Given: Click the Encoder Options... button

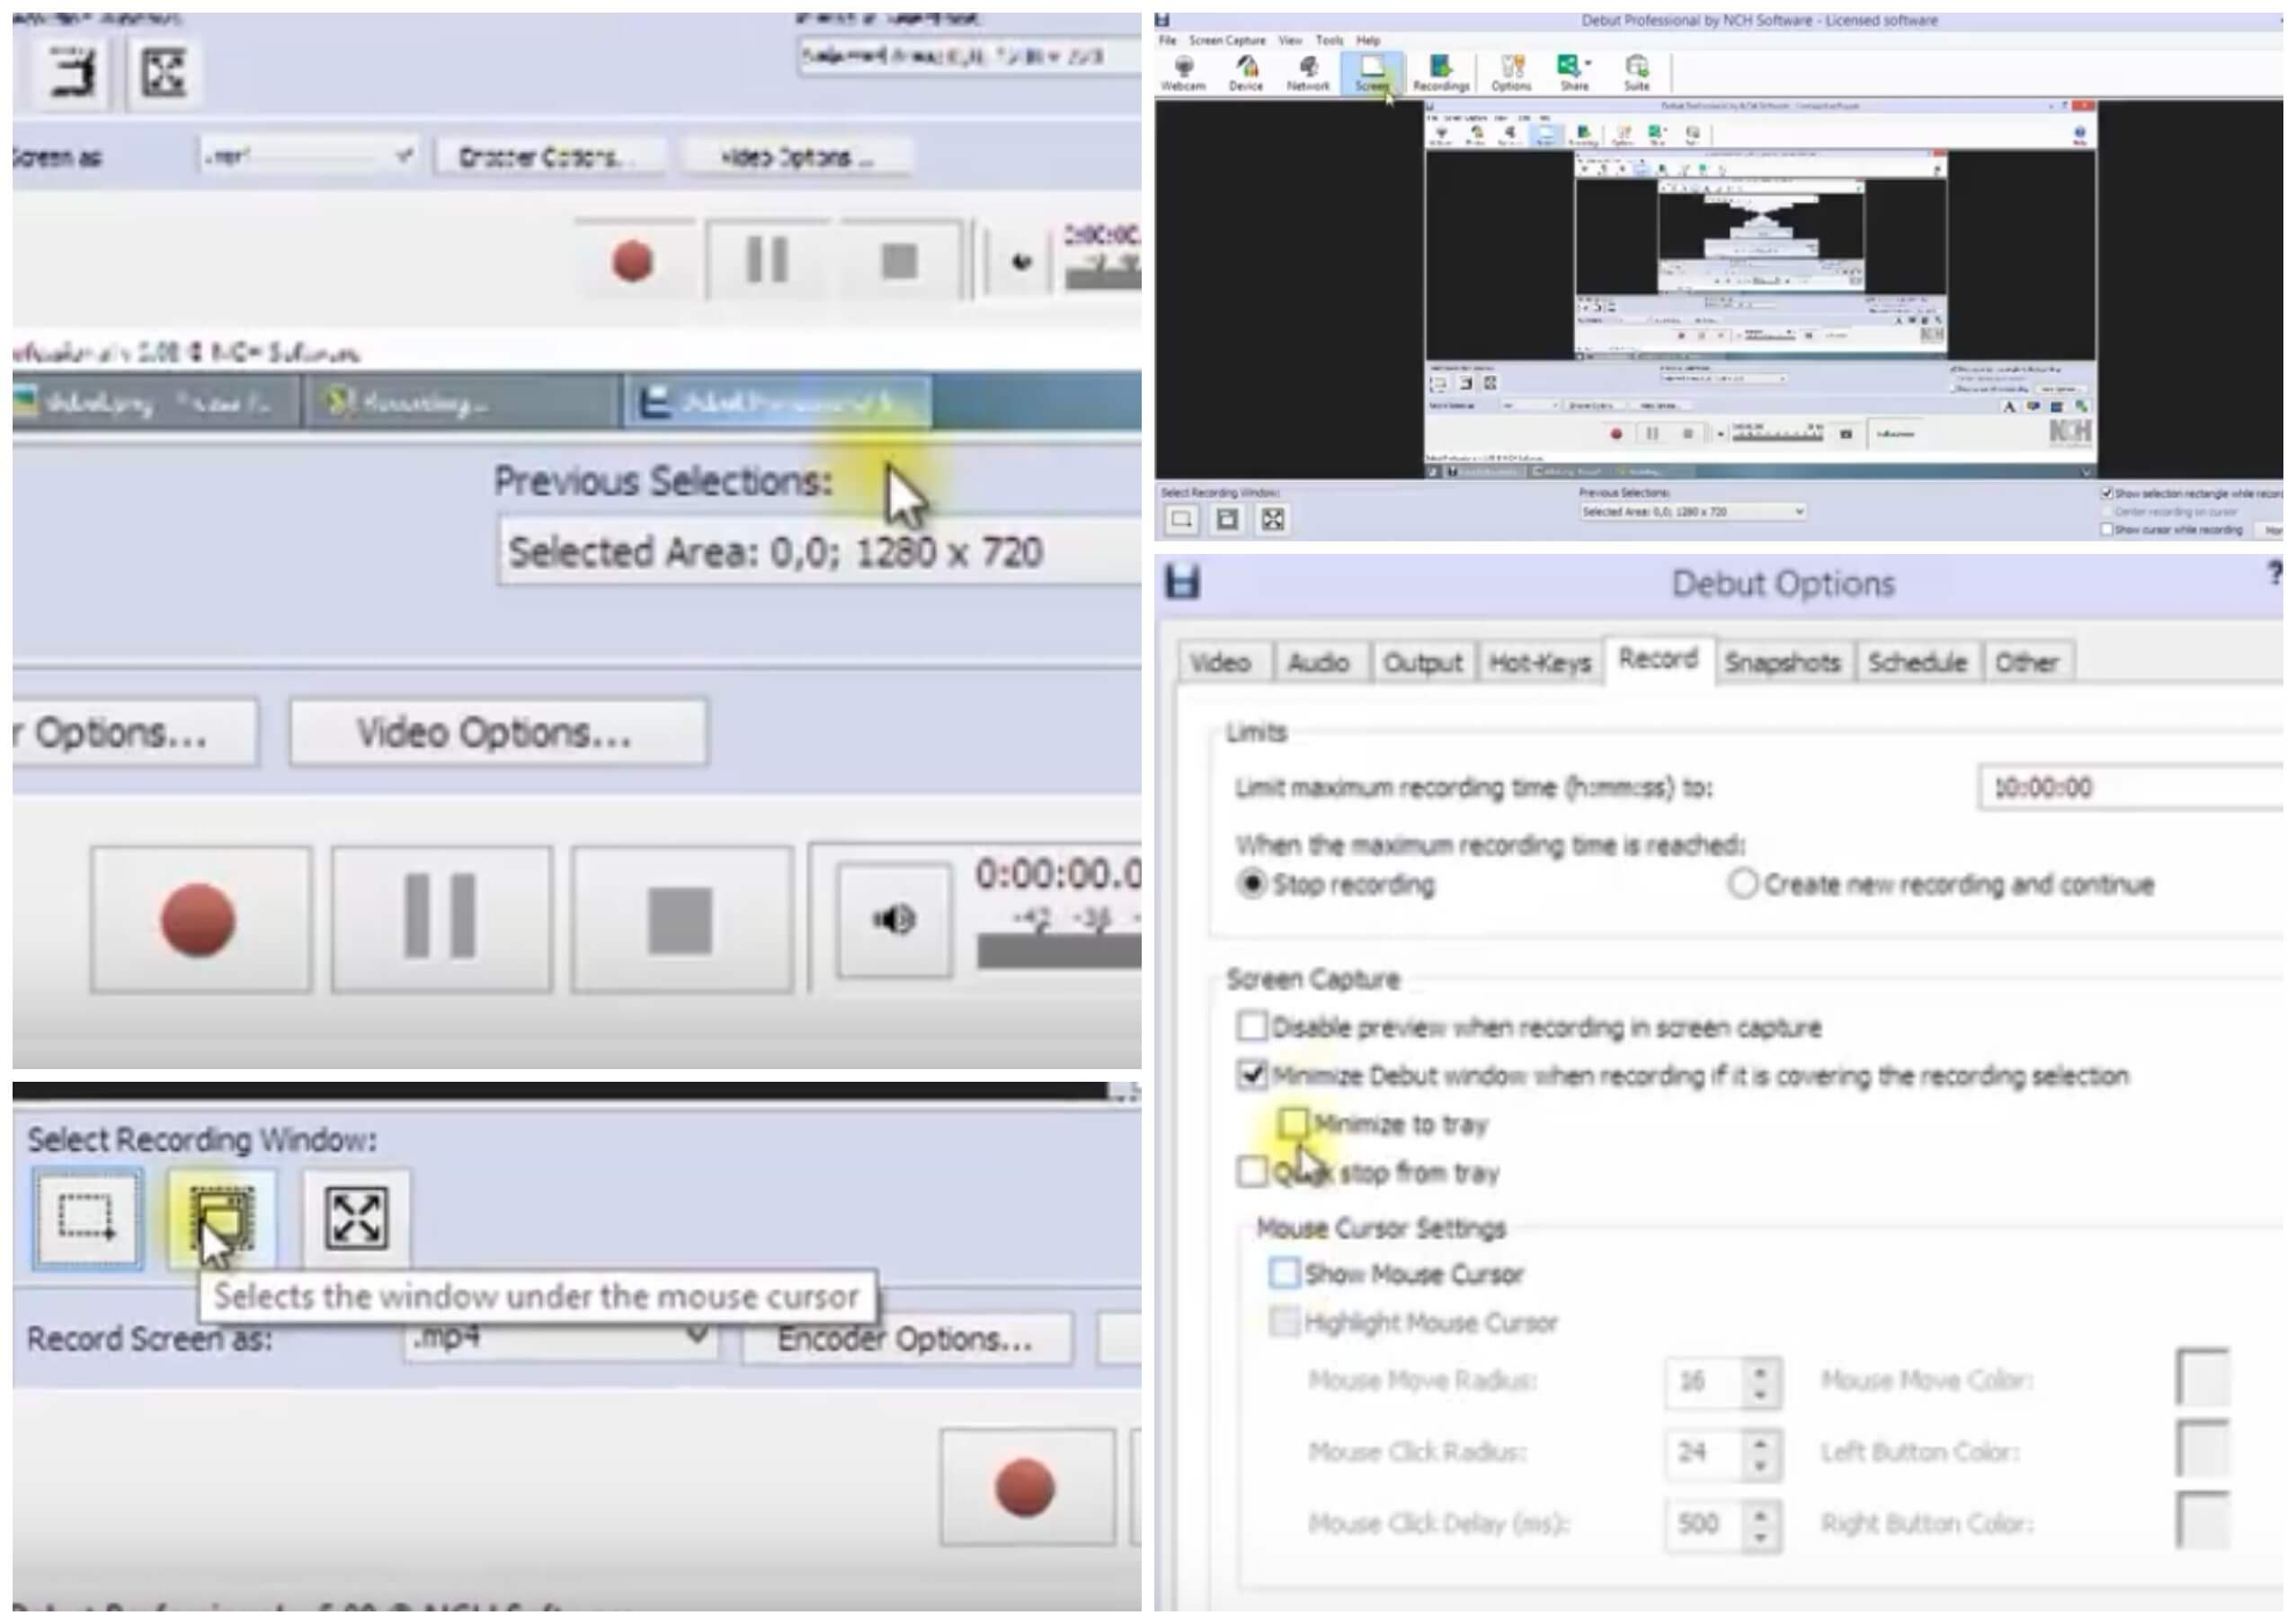Looking at the screenshot, I should [906, 1338].
